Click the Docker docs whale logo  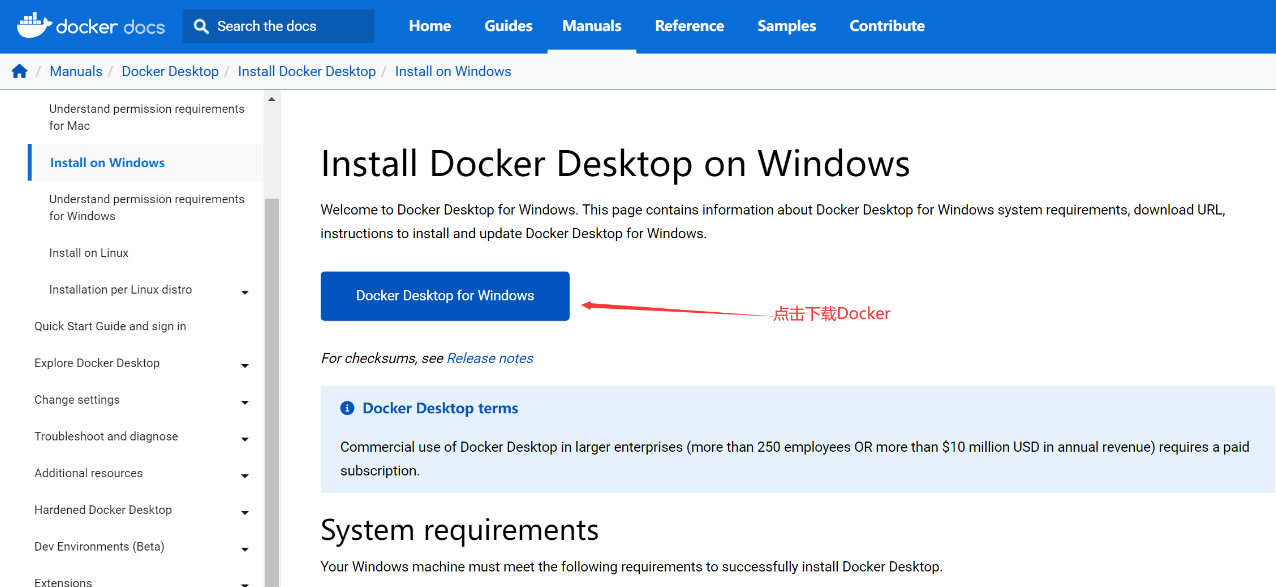(x=91, y=26)
